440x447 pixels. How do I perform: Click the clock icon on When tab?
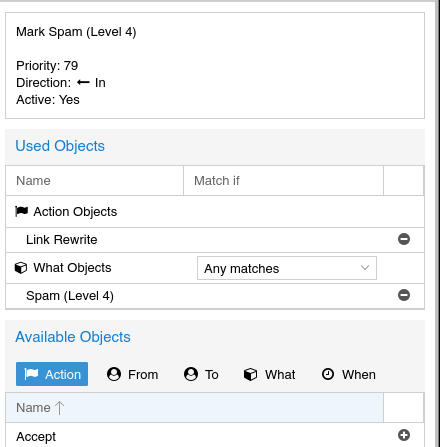coord(328,374)
